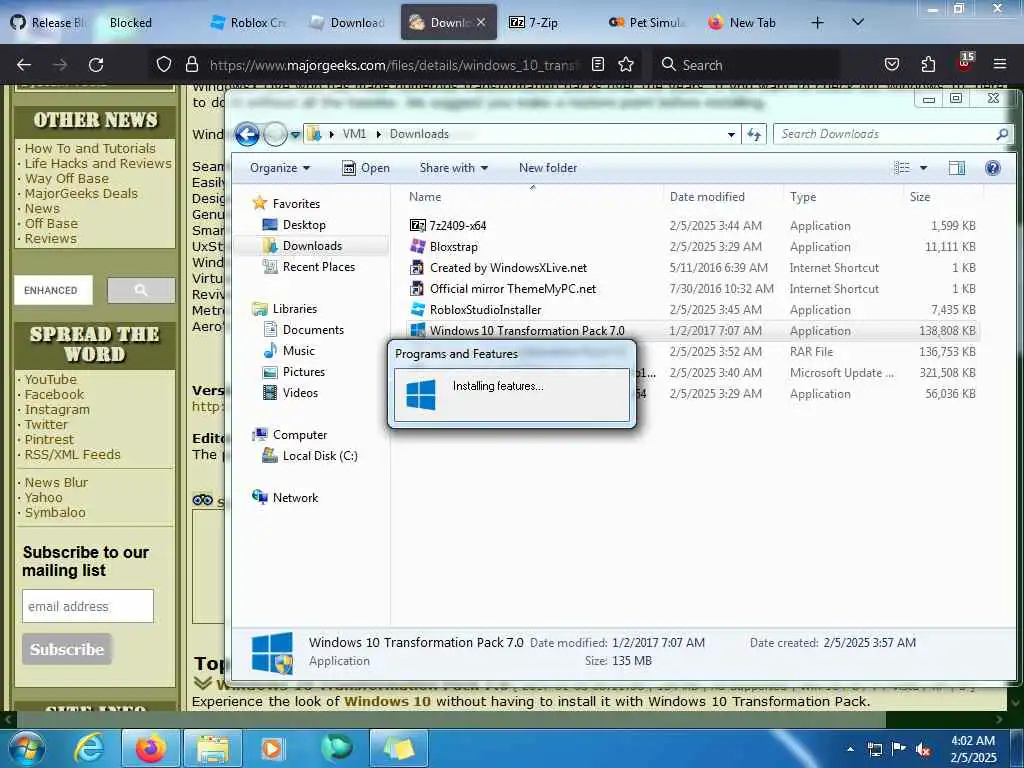1024x768 pixels.
Task: Open Firefox tracking protection shield
Action: click(x=164, y=64)
